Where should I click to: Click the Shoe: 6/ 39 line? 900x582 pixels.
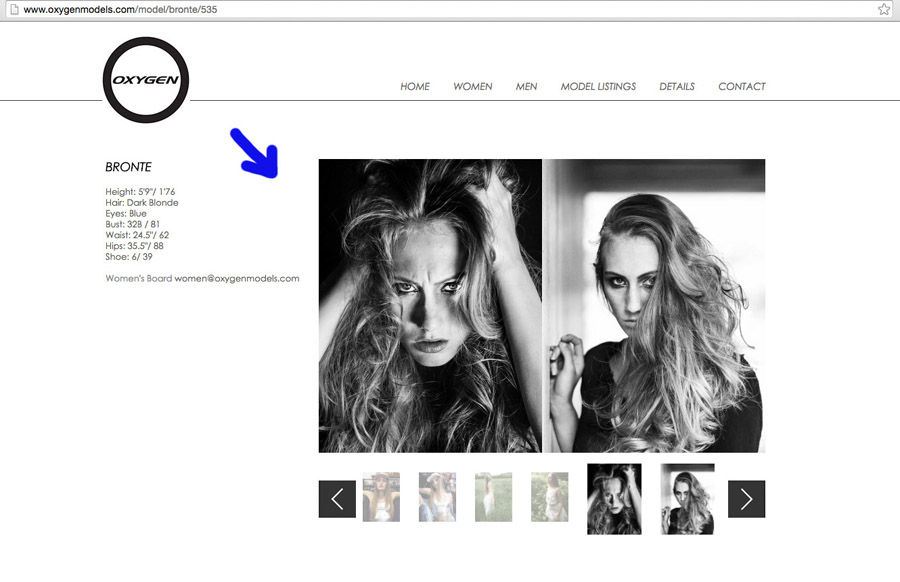129,257
